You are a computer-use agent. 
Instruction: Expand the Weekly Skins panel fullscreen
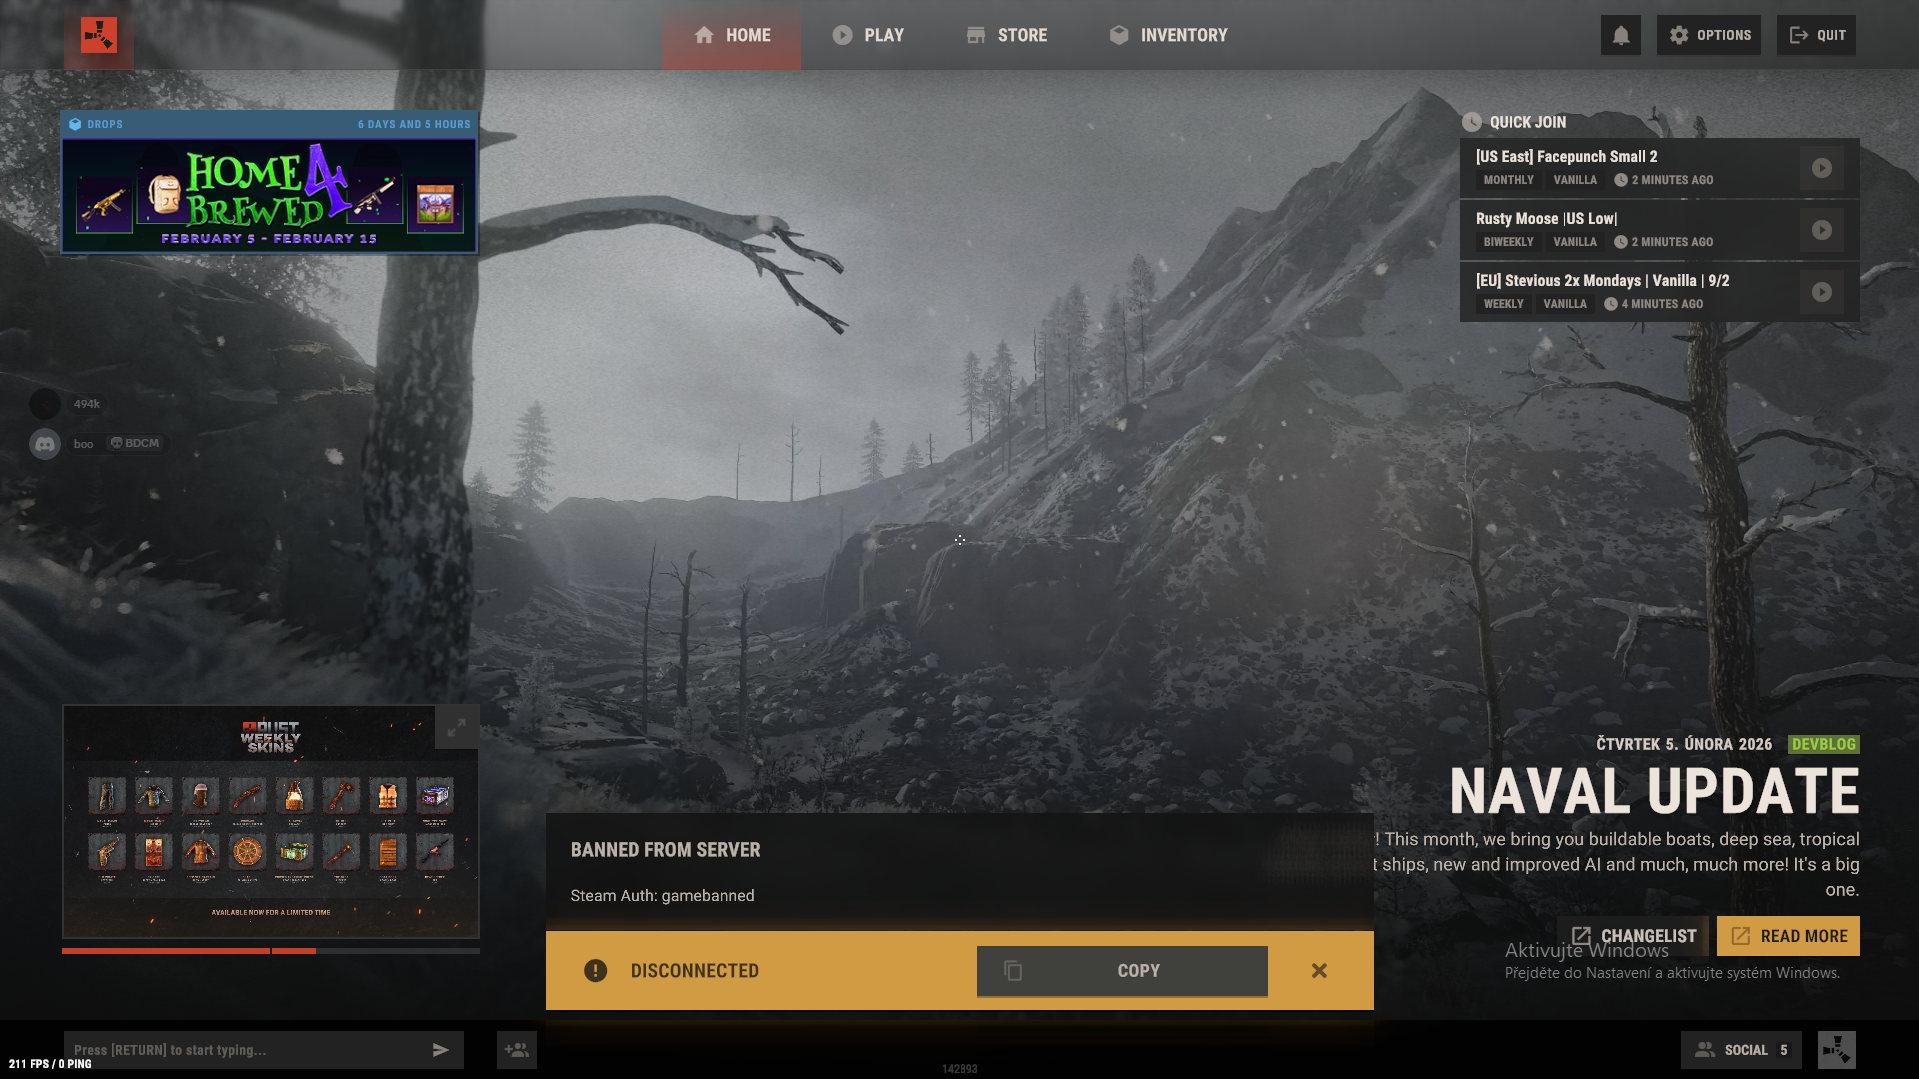(457, 728)
